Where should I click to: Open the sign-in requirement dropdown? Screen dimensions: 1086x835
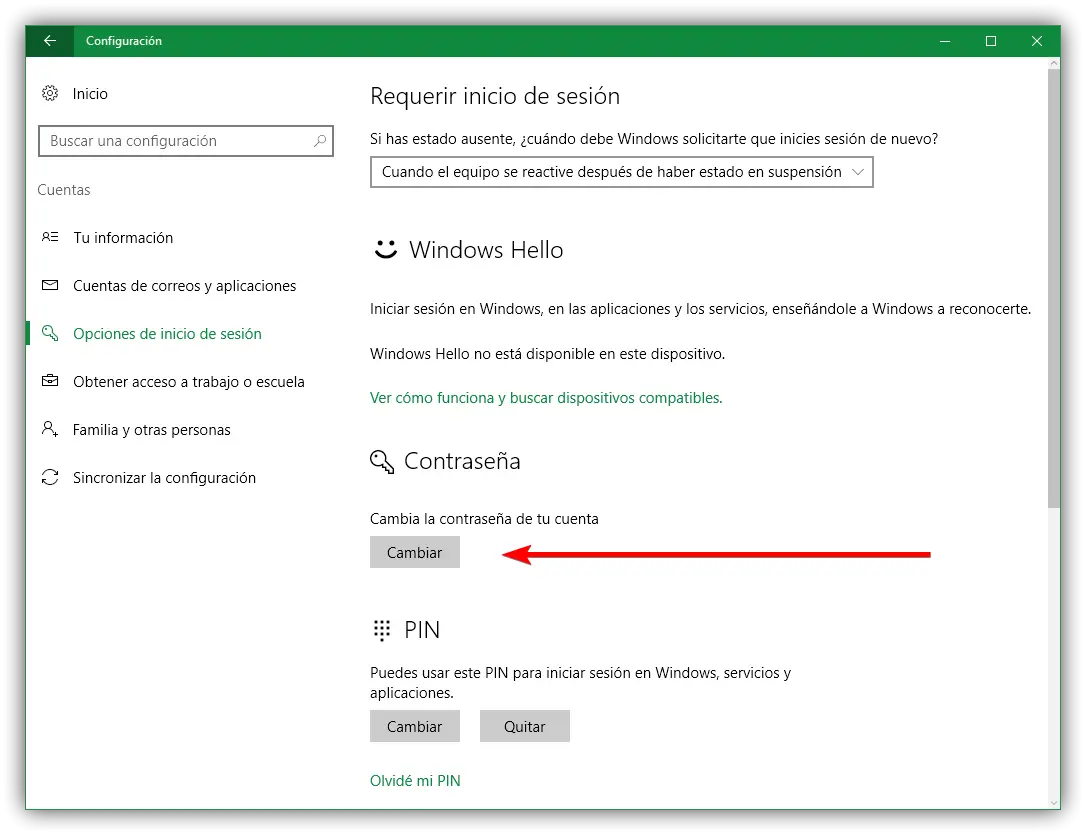[621, 172]
